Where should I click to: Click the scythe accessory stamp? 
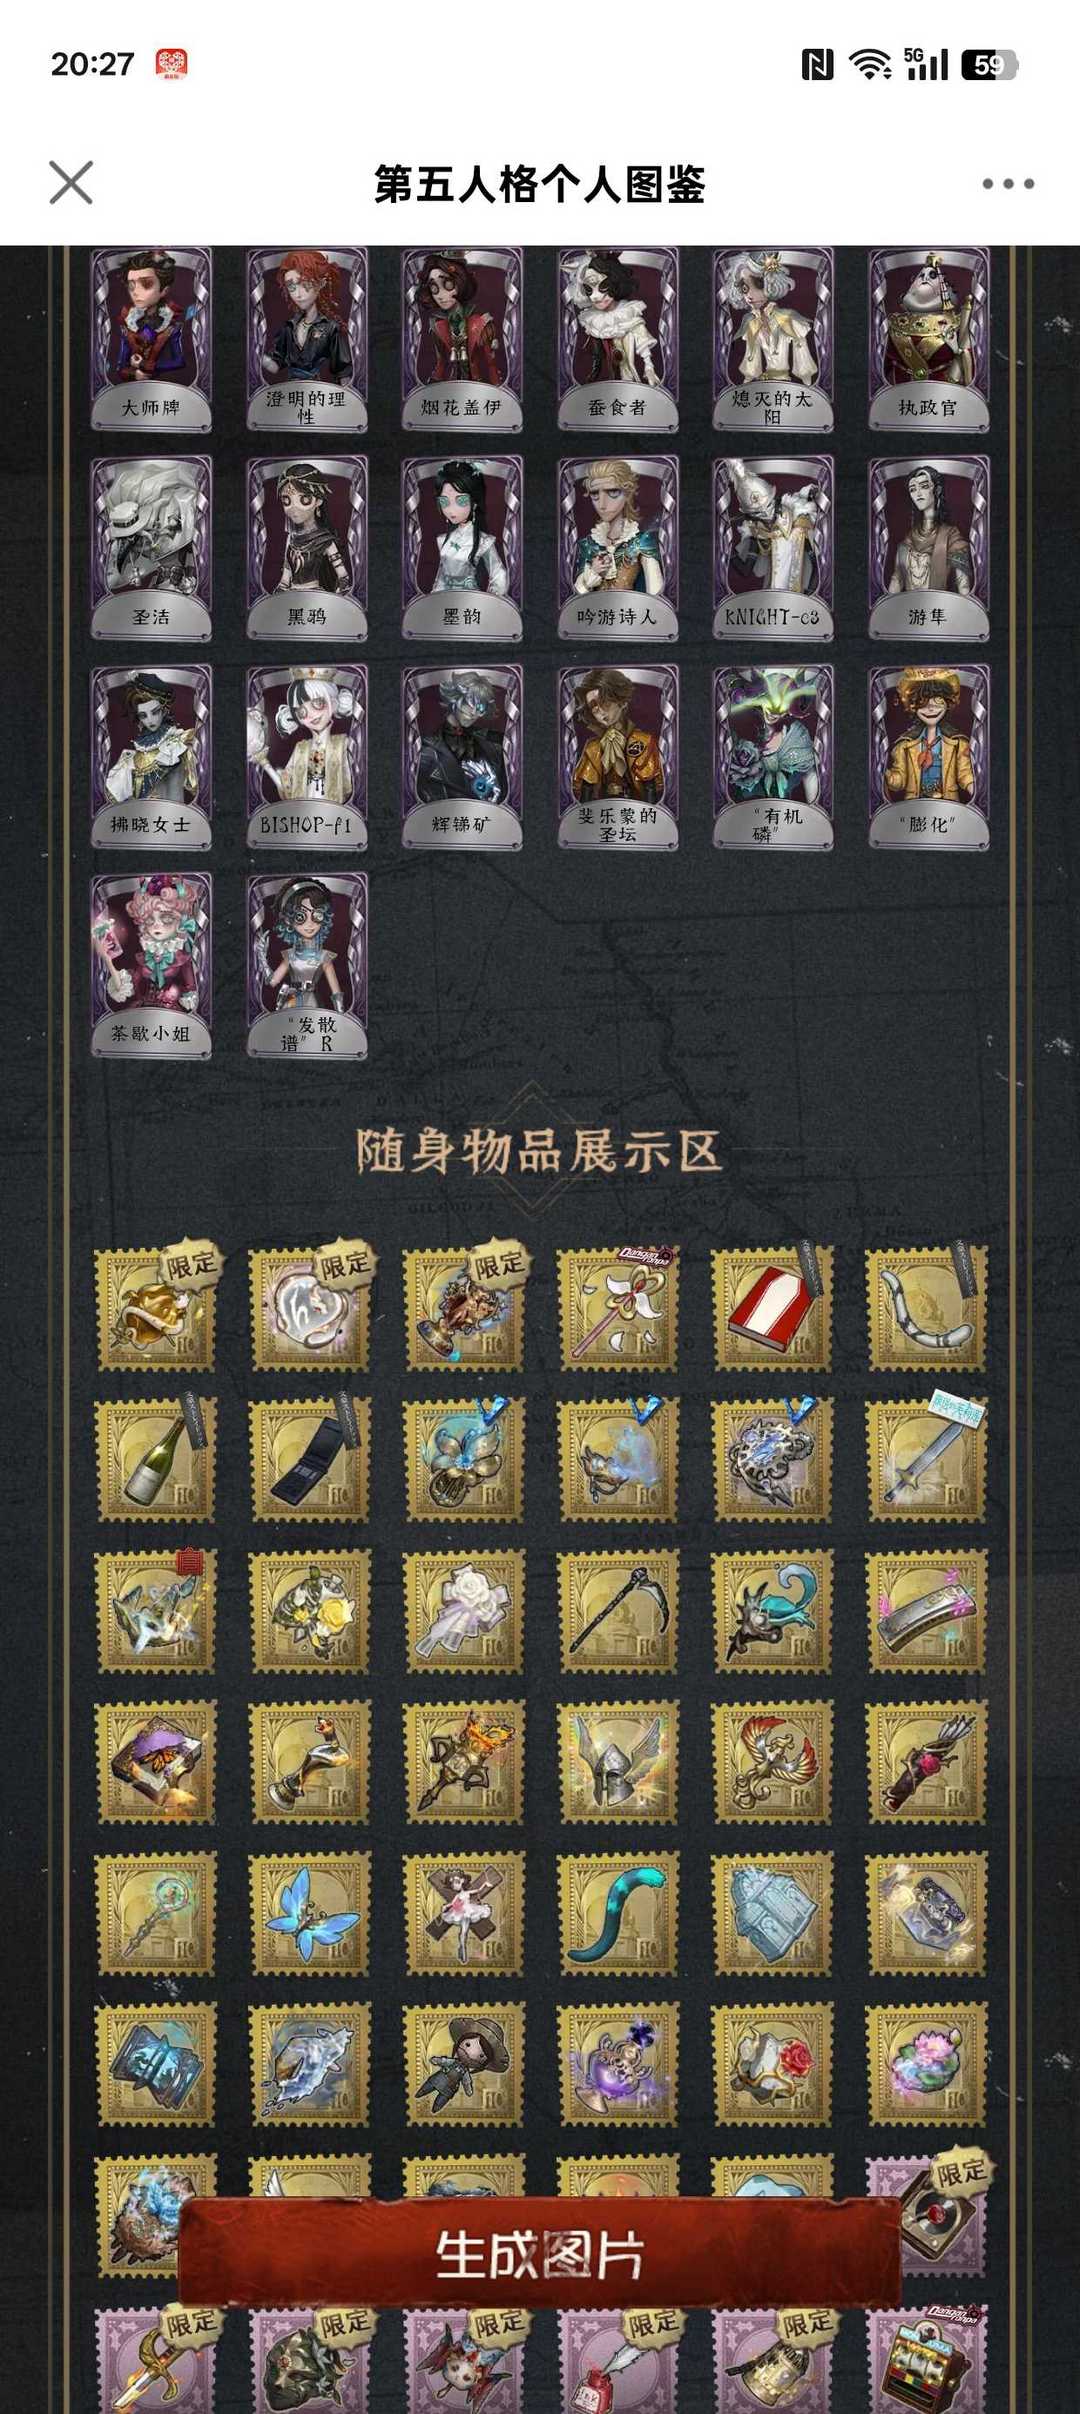[x=617, y=1611]
